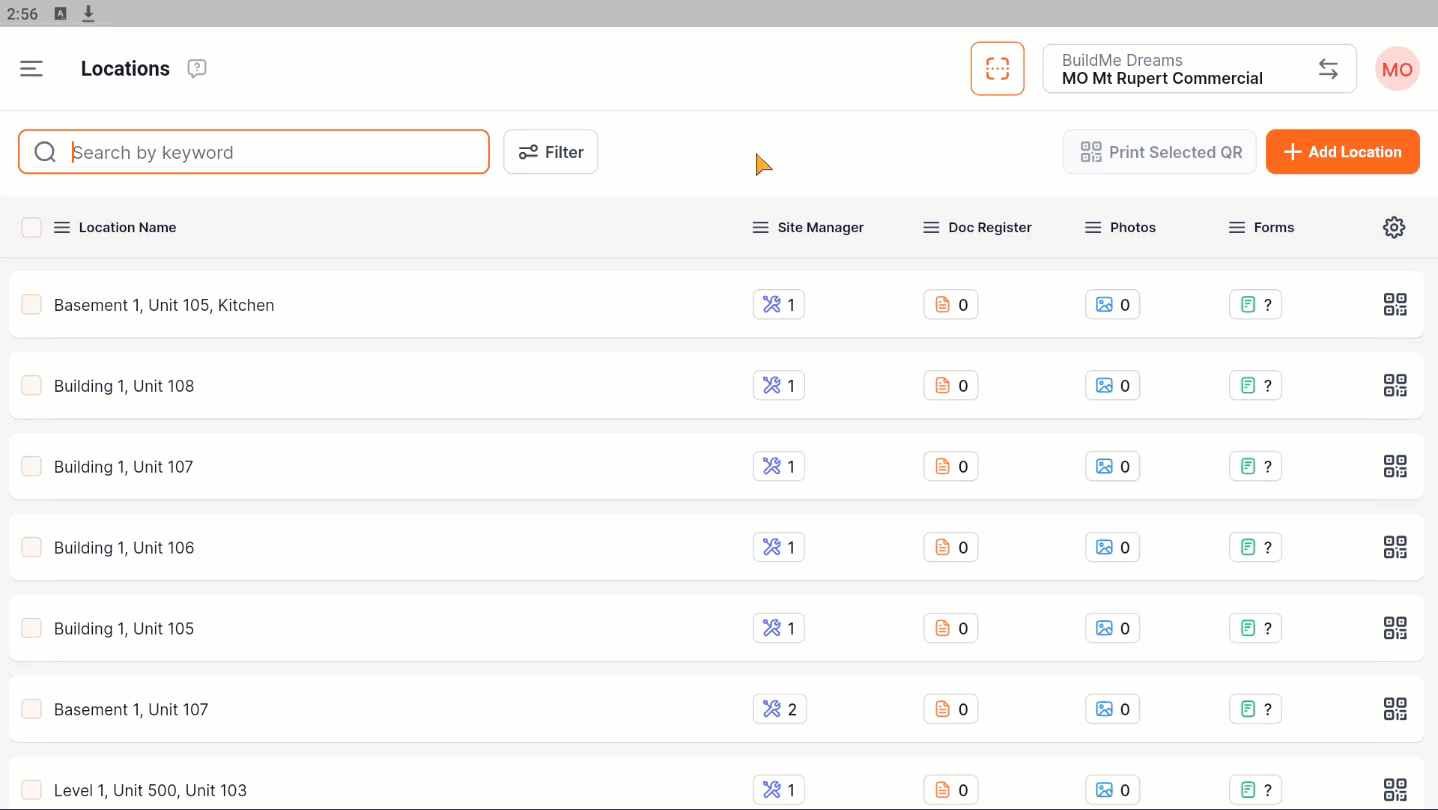Select checkbox for Building 1, Unit 108
Screen dimensions: 1438x810
point(31,386)
